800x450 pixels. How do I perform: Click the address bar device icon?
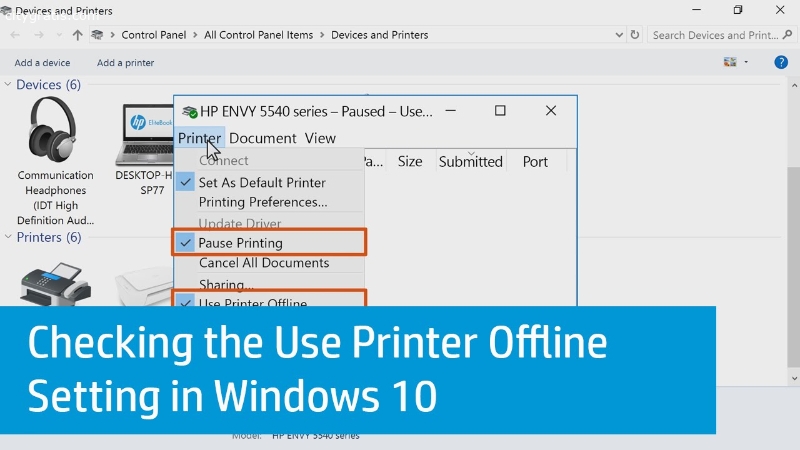coord(97,35)
